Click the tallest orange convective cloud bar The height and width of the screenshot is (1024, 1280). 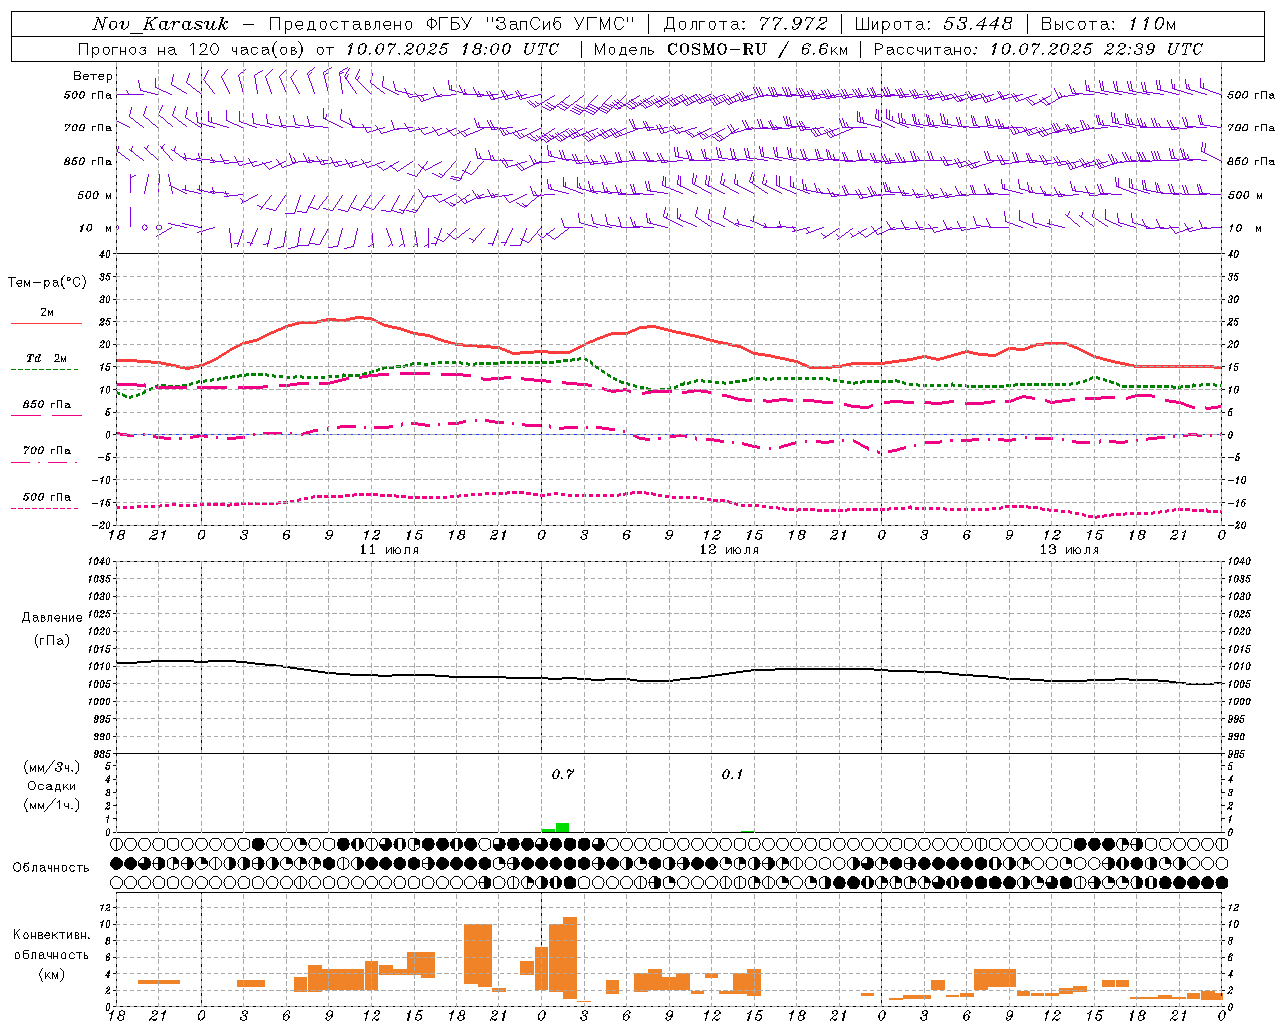click(x=570, y=958)
